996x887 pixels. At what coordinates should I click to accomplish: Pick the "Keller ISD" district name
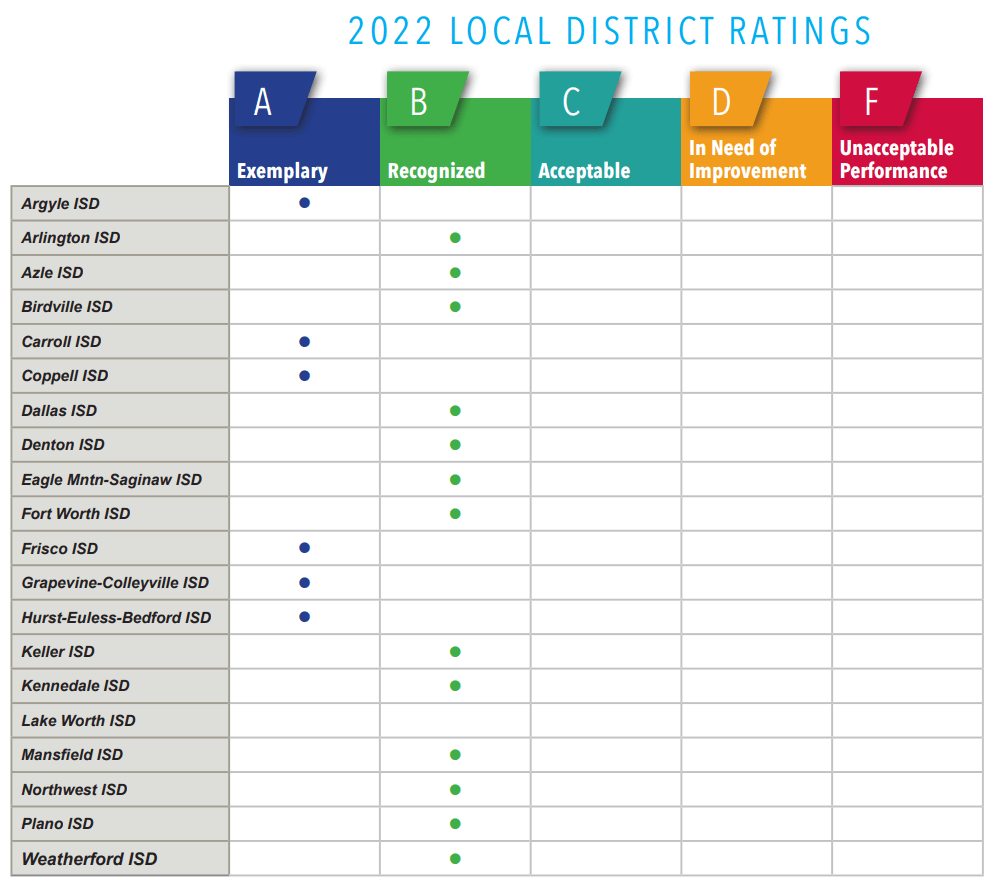(x=58, y=652)
